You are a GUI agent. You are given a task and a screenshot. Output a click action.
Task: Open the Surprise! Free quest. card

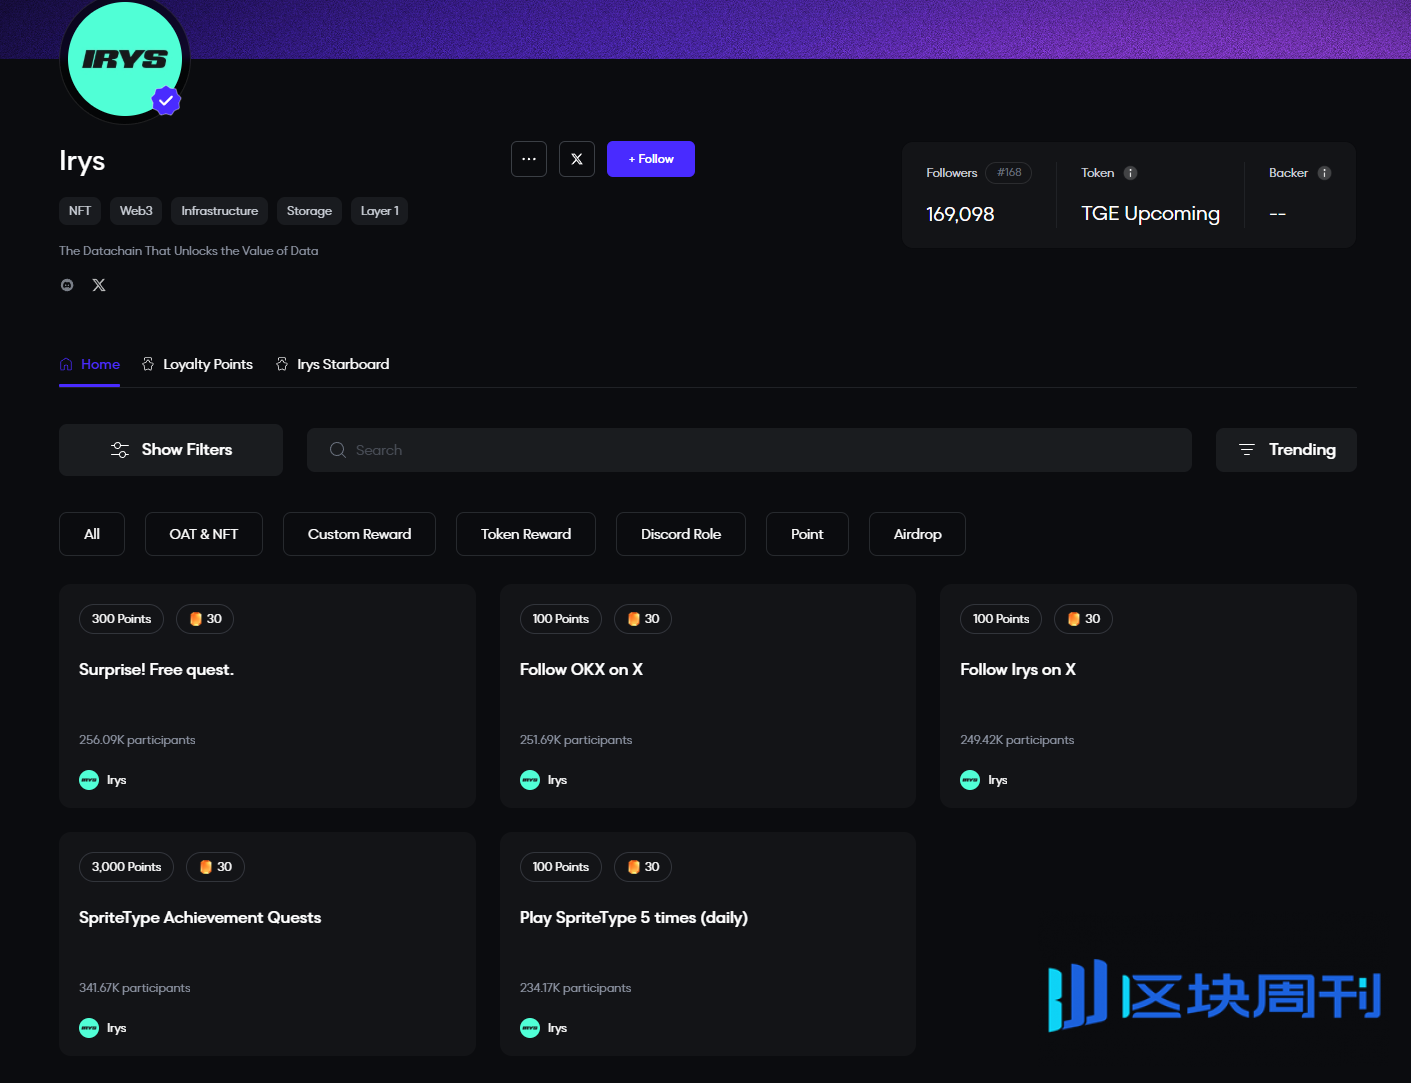[x=267, y=696]
